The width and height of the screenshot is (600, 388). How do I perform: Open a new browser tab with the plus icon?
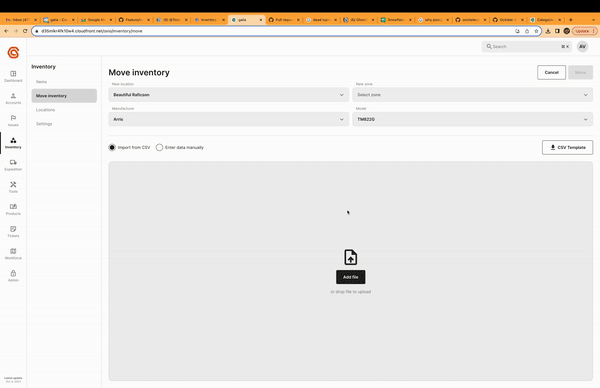pos(571,20)
